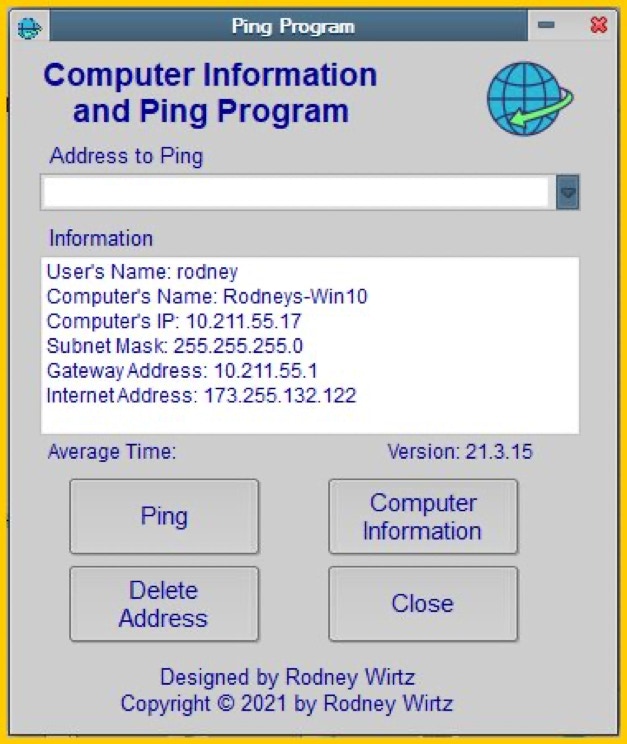
Task: Click the Close button at the bottom
Action: click(422, 604)
